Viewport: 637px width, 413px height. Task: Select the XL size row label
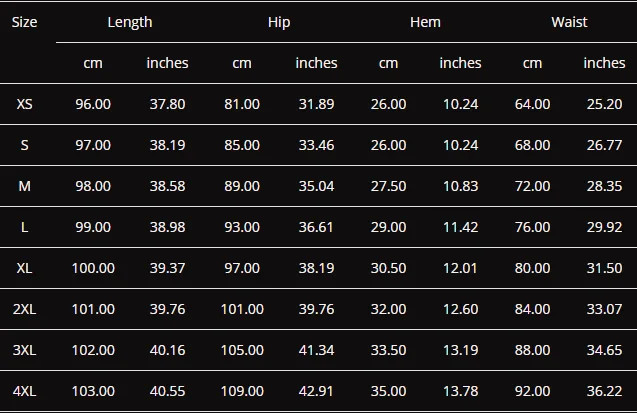(24, 268)
